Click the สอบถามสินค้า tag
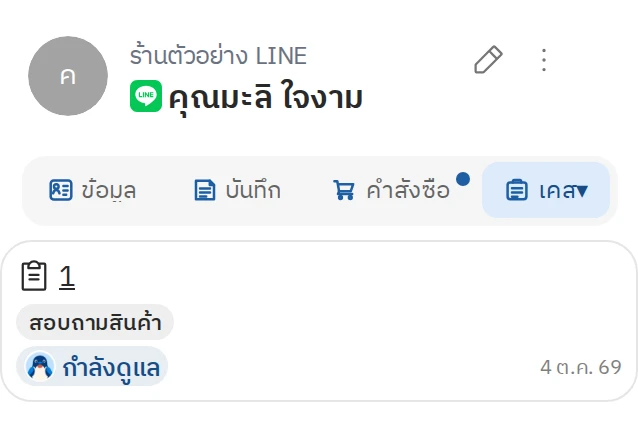The width and height of the screenshot is (638, 430). [x=95, y=322]
